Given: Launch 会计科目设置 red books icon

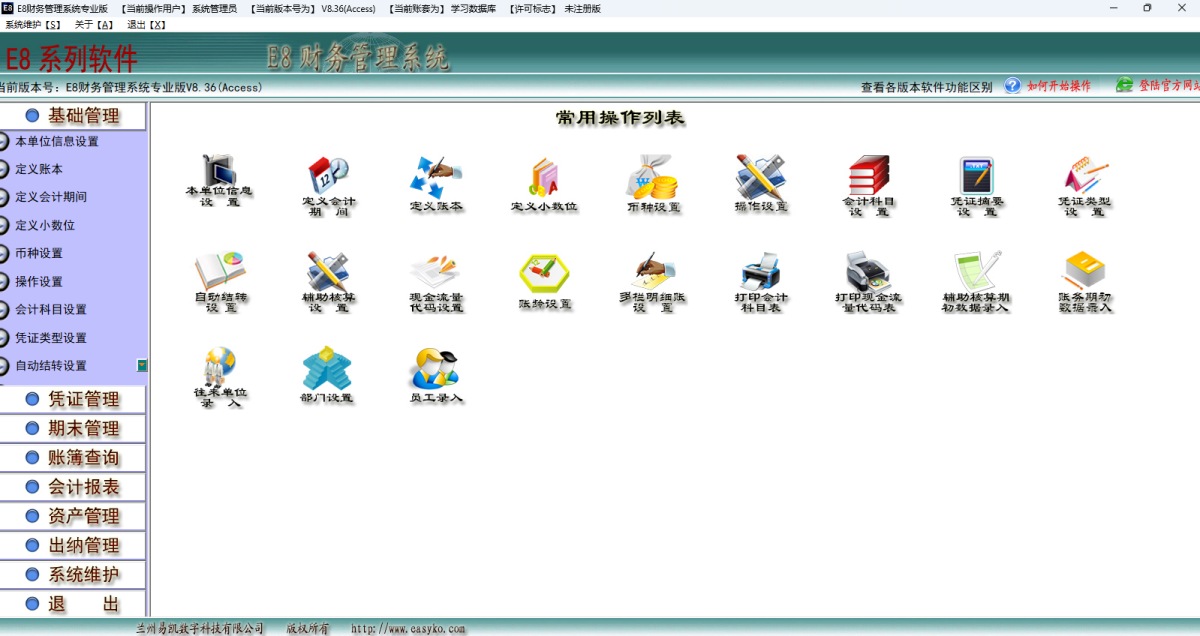Looking at the screenshot, I should 868,176.
